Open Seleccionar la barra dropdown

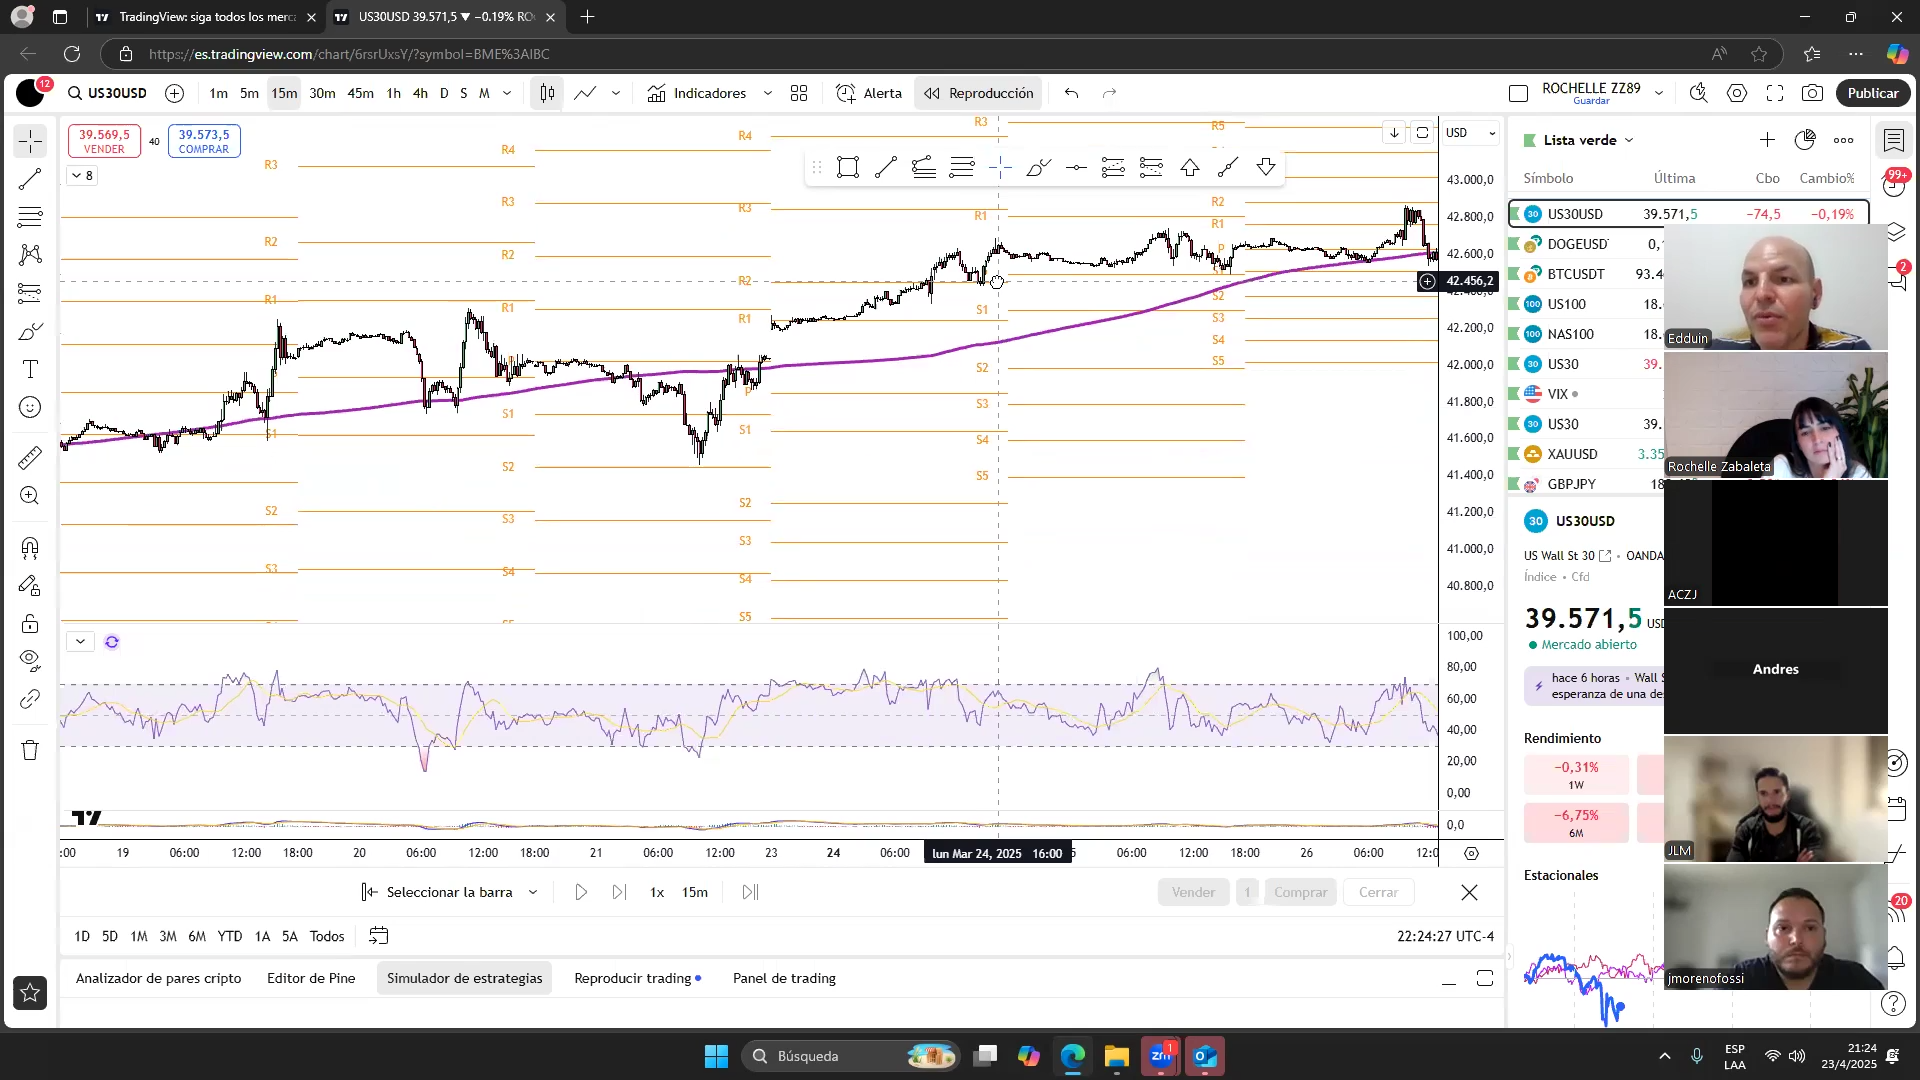click(450, 892)
